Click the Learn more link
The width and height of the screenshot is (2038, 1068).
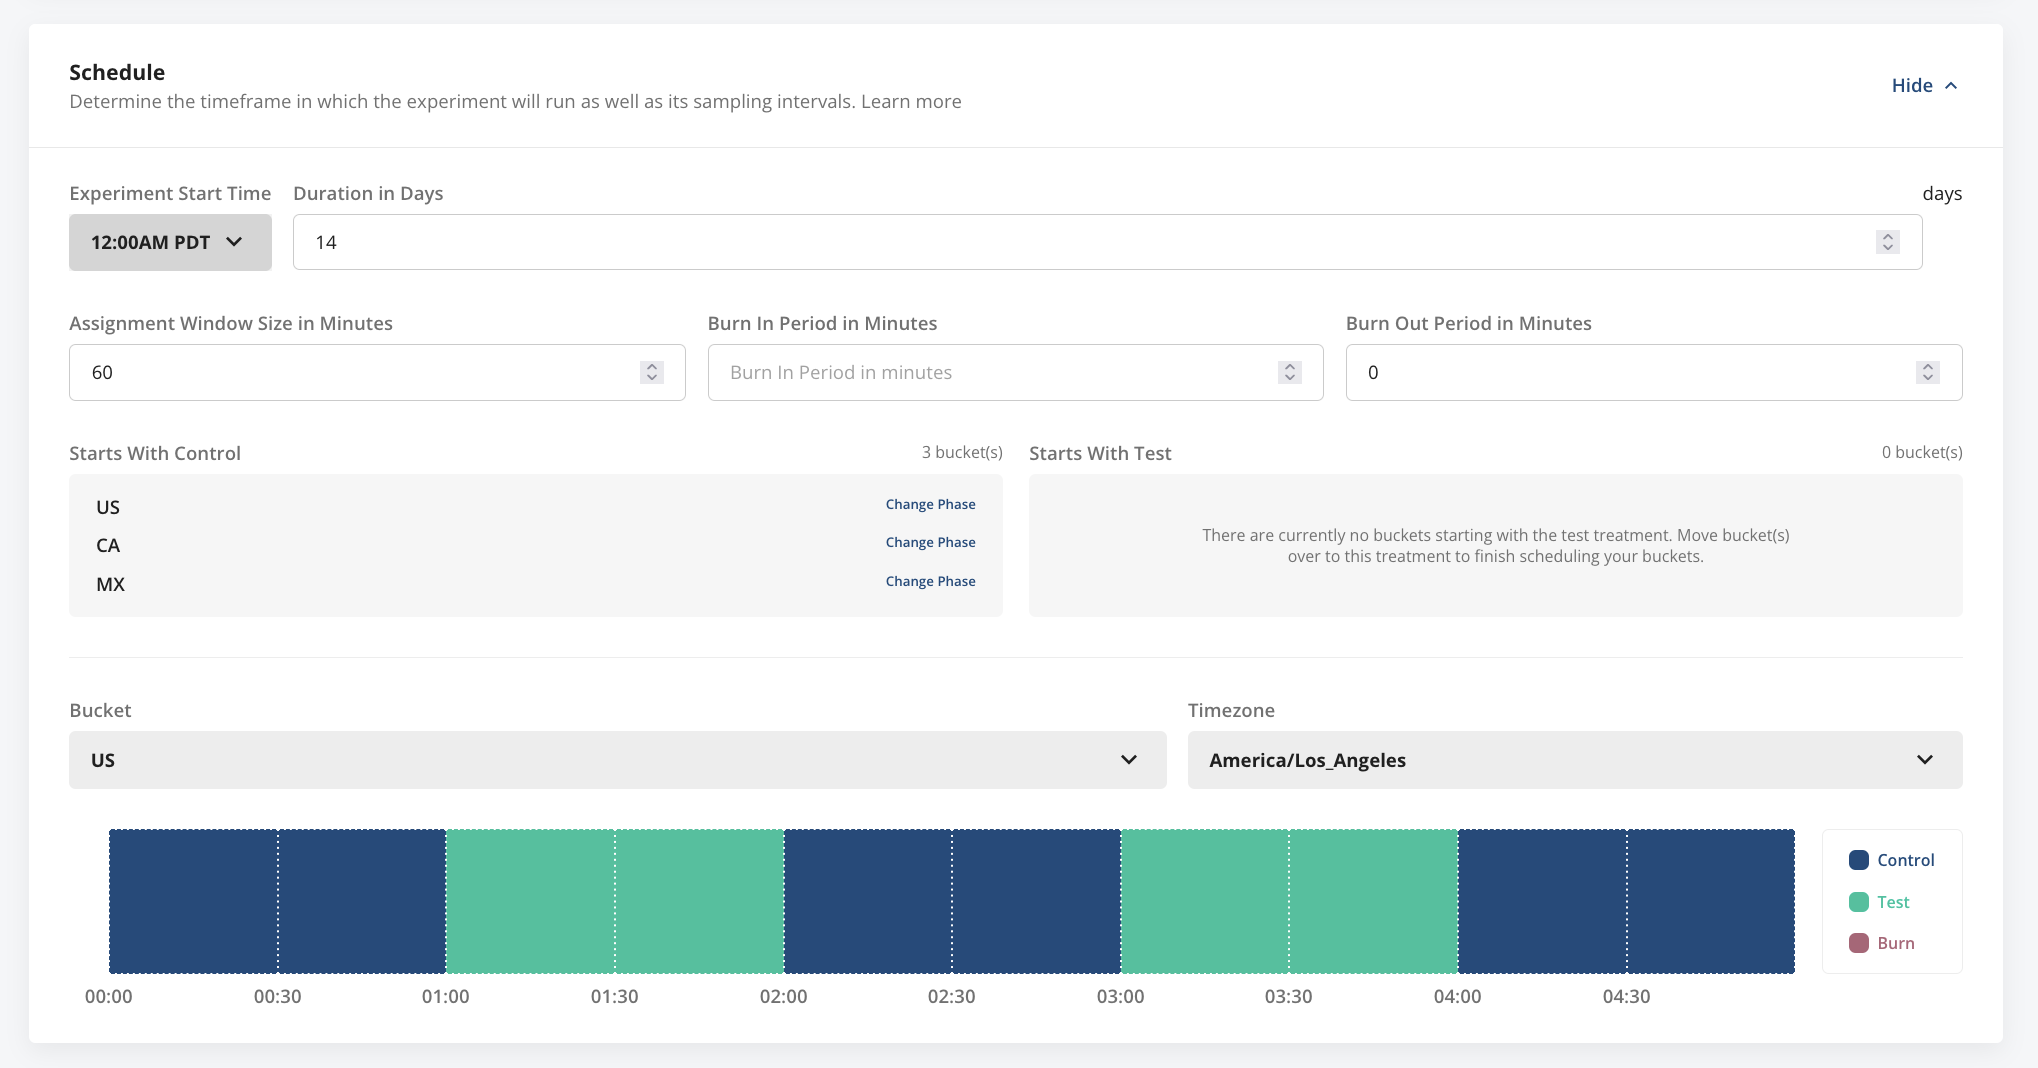point(910,101)
